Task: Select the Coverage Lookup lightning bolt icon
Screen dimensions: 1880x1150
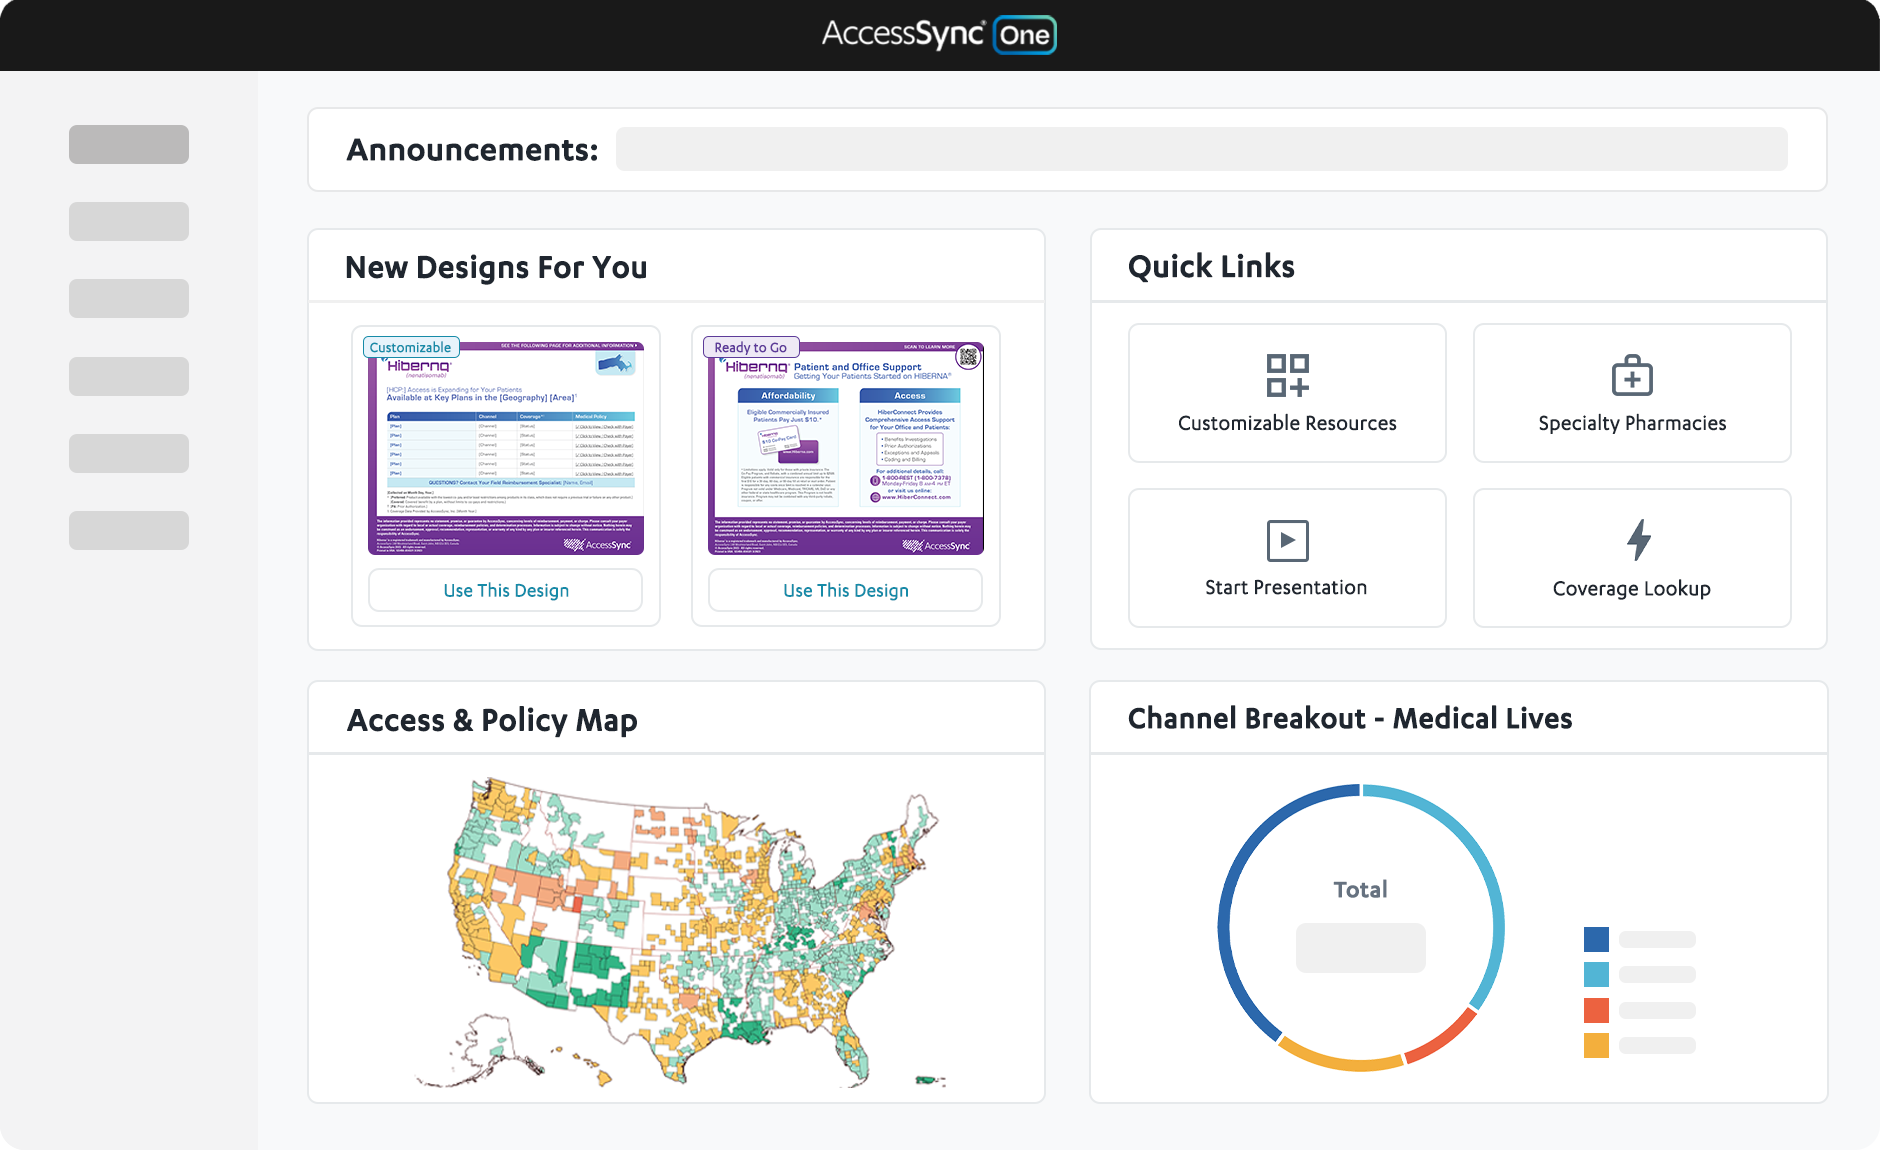Action: point(1638,540)
